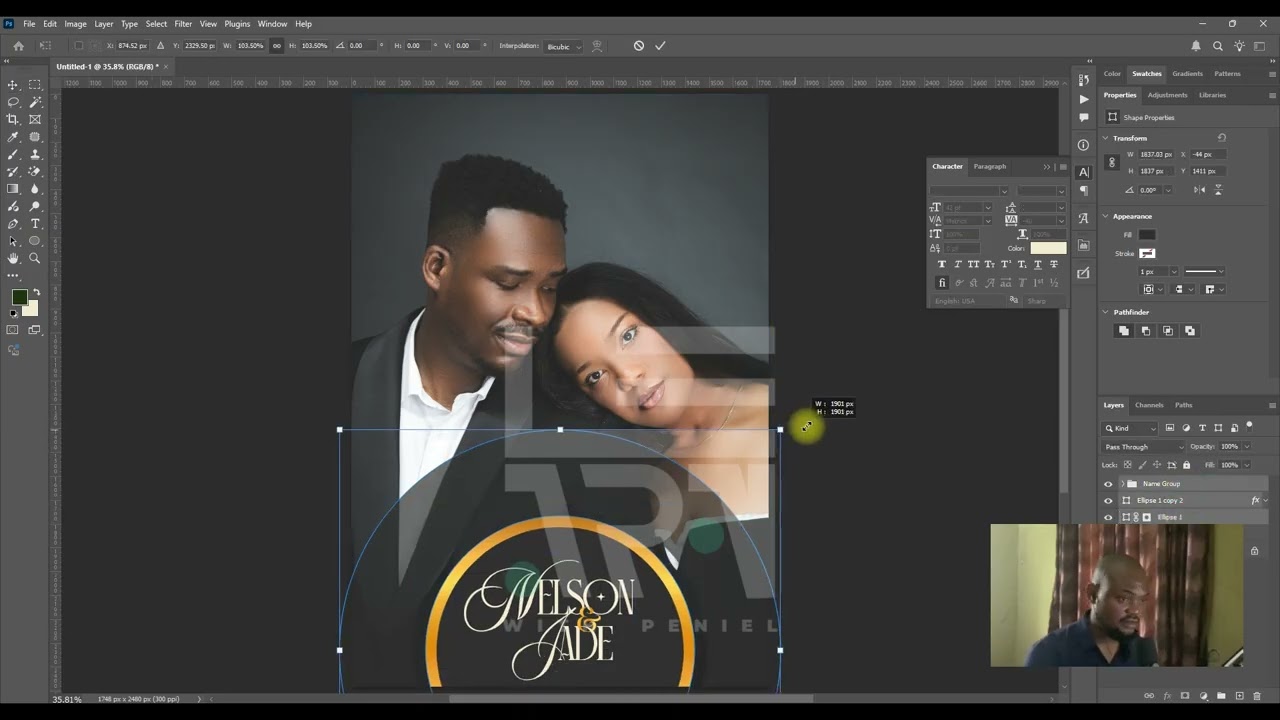The image size is (1280, 720).
Task: Commit the transform with the checkmark
Action: pos(660,46)
